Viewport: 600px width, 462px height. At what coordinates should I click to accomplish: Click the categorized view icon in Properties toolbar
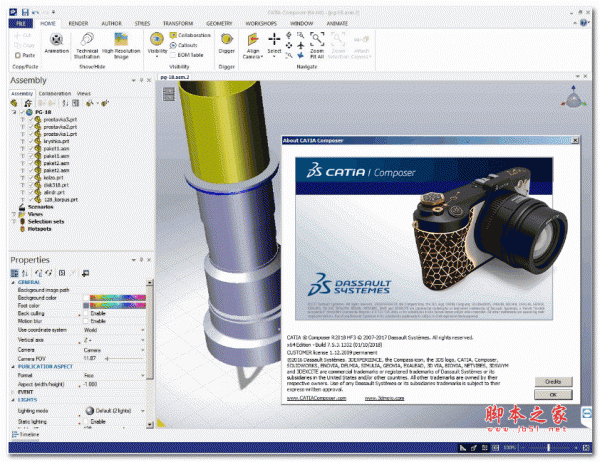[x=15, y=273]
